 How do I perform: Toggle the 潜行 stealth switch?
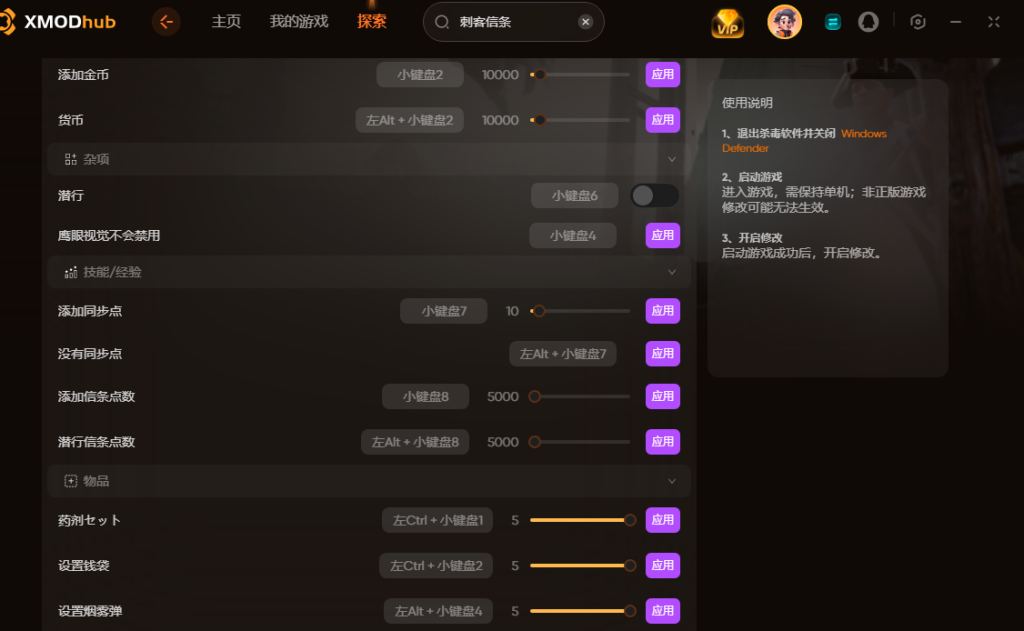(654, 195)
